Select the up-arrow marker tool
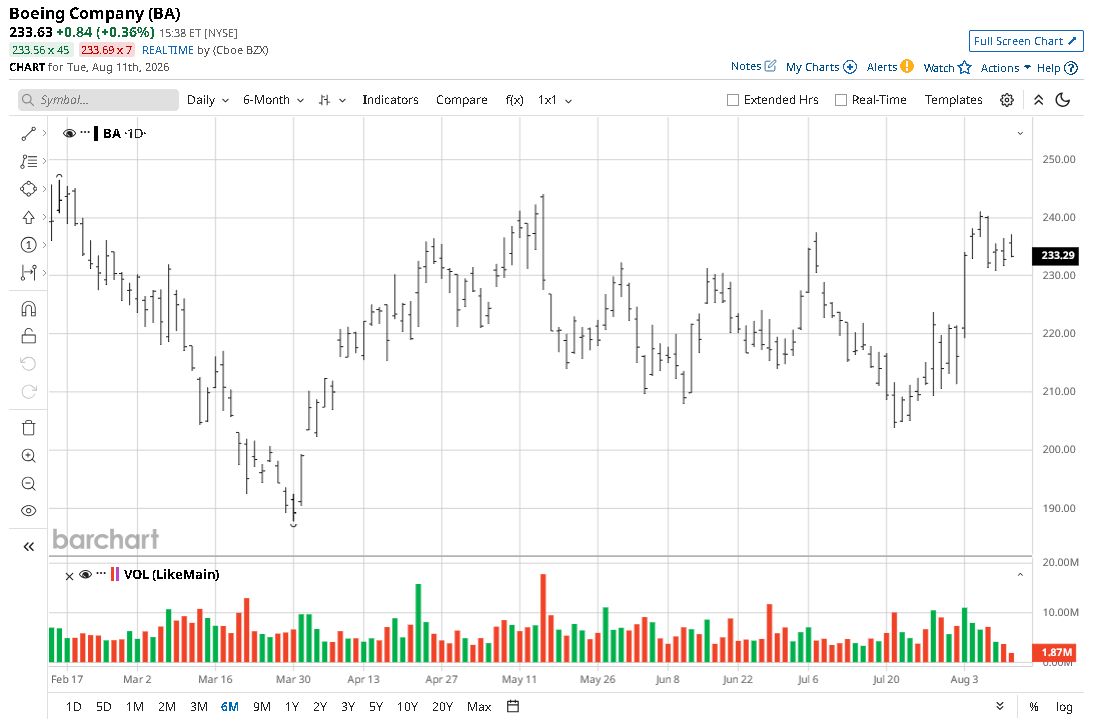1103x722 pixels. 28,217
